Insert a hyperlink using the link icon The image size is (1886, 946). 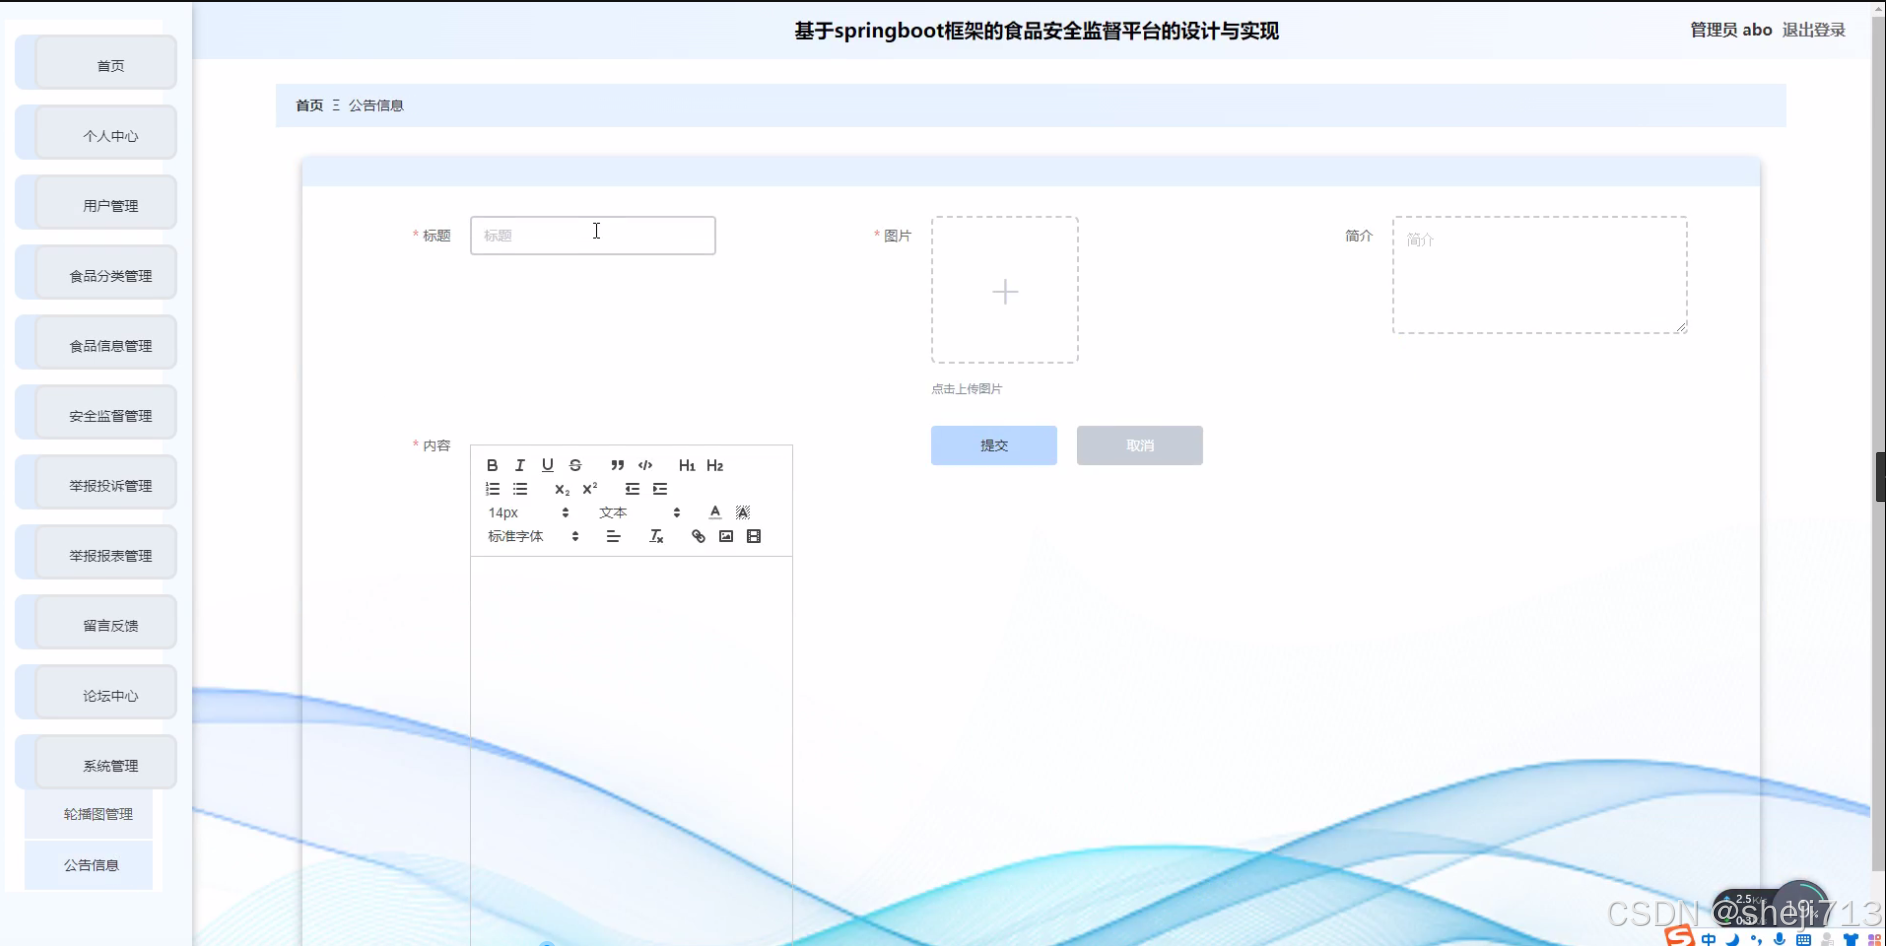697,536
